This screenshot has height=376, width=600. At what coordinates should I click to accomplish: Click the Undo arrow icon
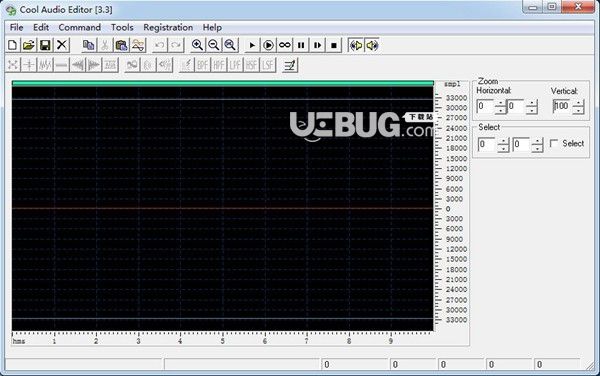coord(160,45)
